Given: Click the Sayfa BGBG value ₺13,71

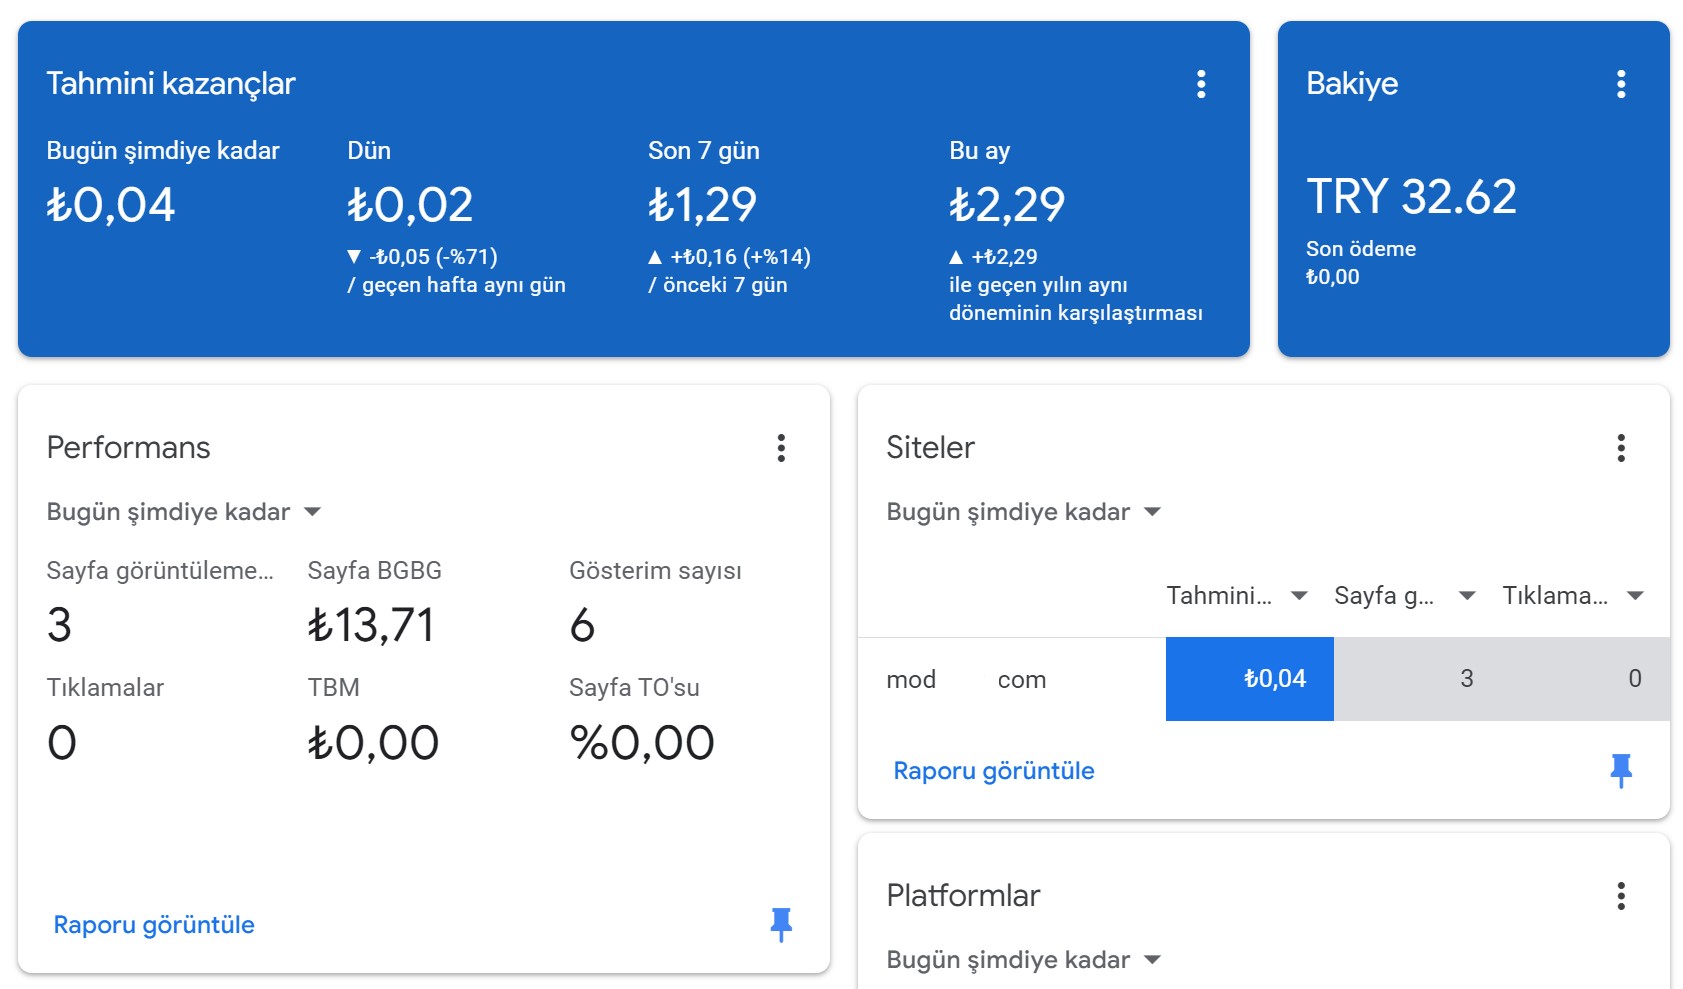Looking at the screenshot, I should click(x=371, y=626).
